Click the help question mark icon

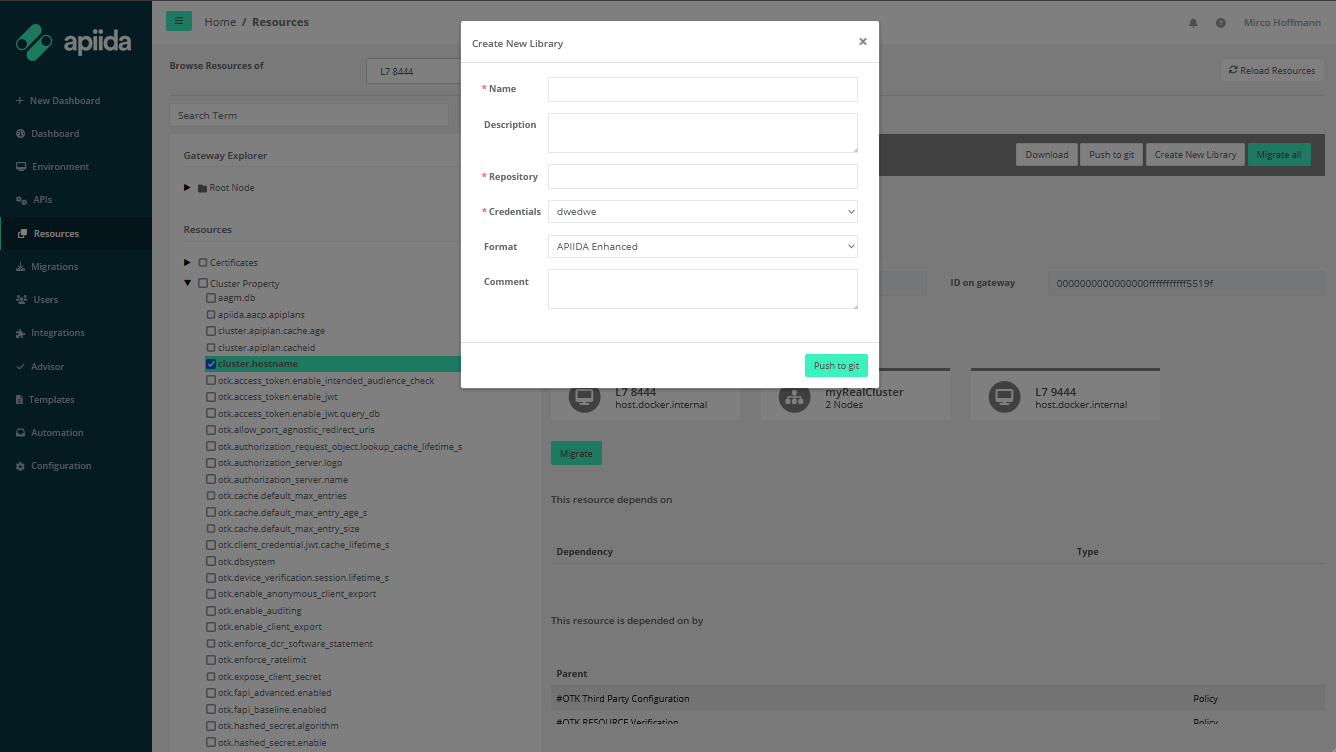coord(1221,23)
